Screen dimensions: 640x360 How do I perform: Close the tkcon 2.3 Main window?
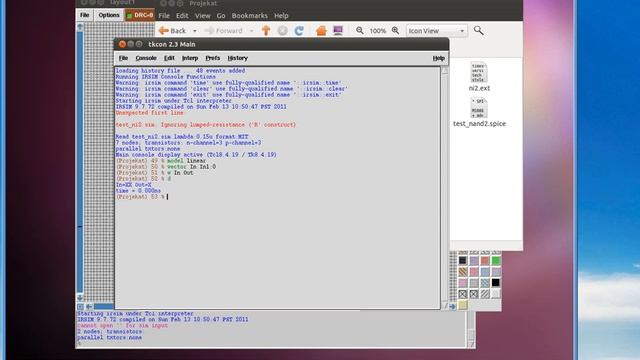tap(122, 44)
